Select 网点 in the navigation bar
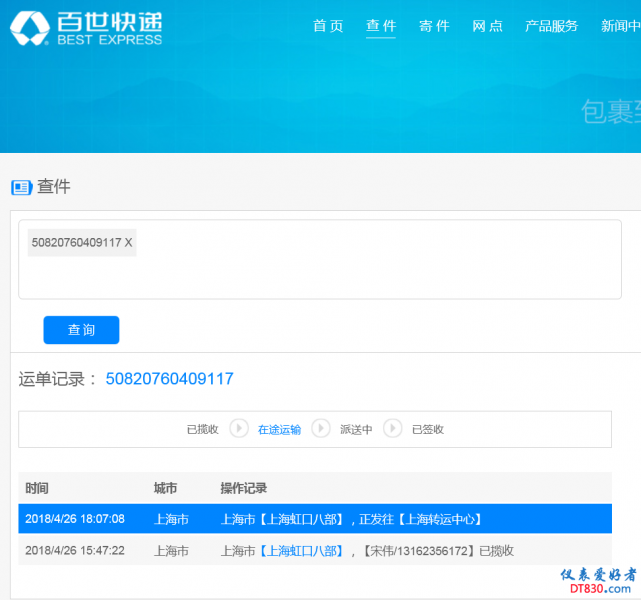Screen dimensions: 641x600 [487, 26]
